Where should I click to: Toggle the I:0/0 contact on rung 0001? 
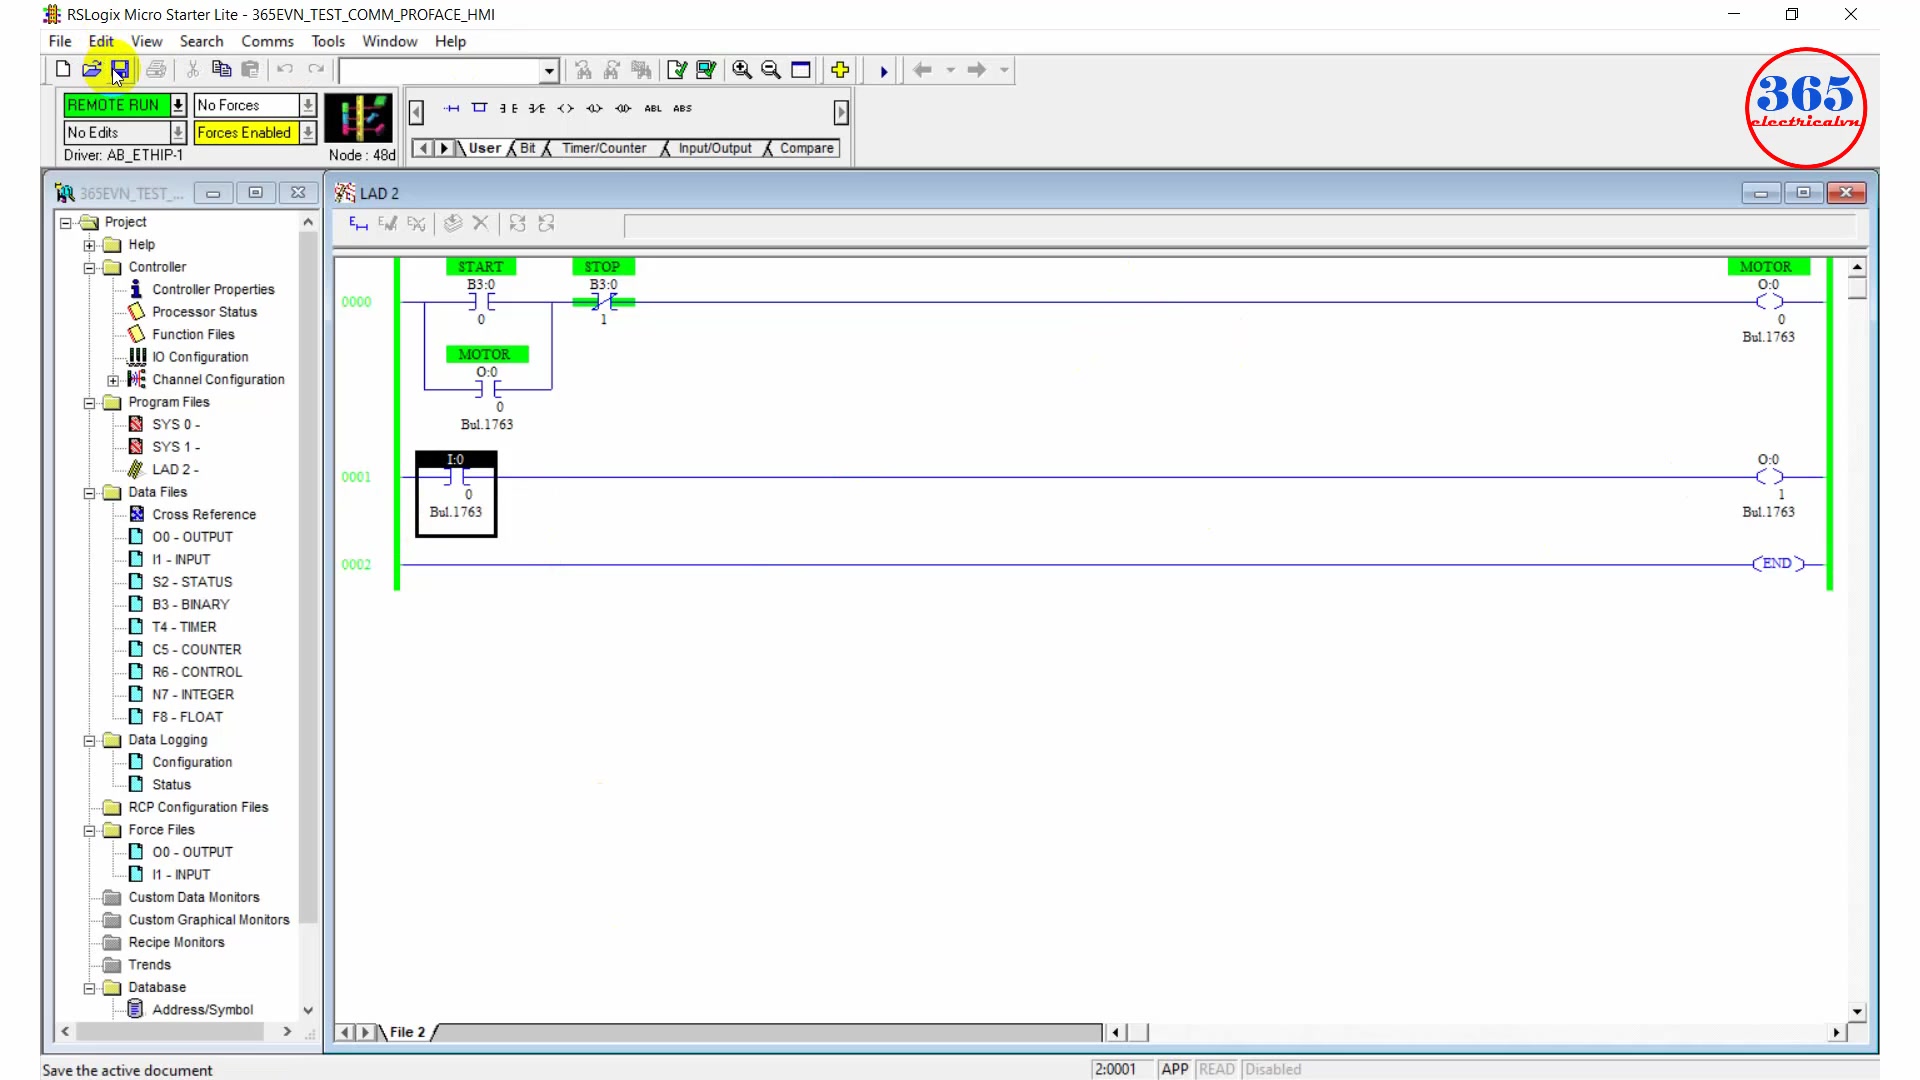456,477
